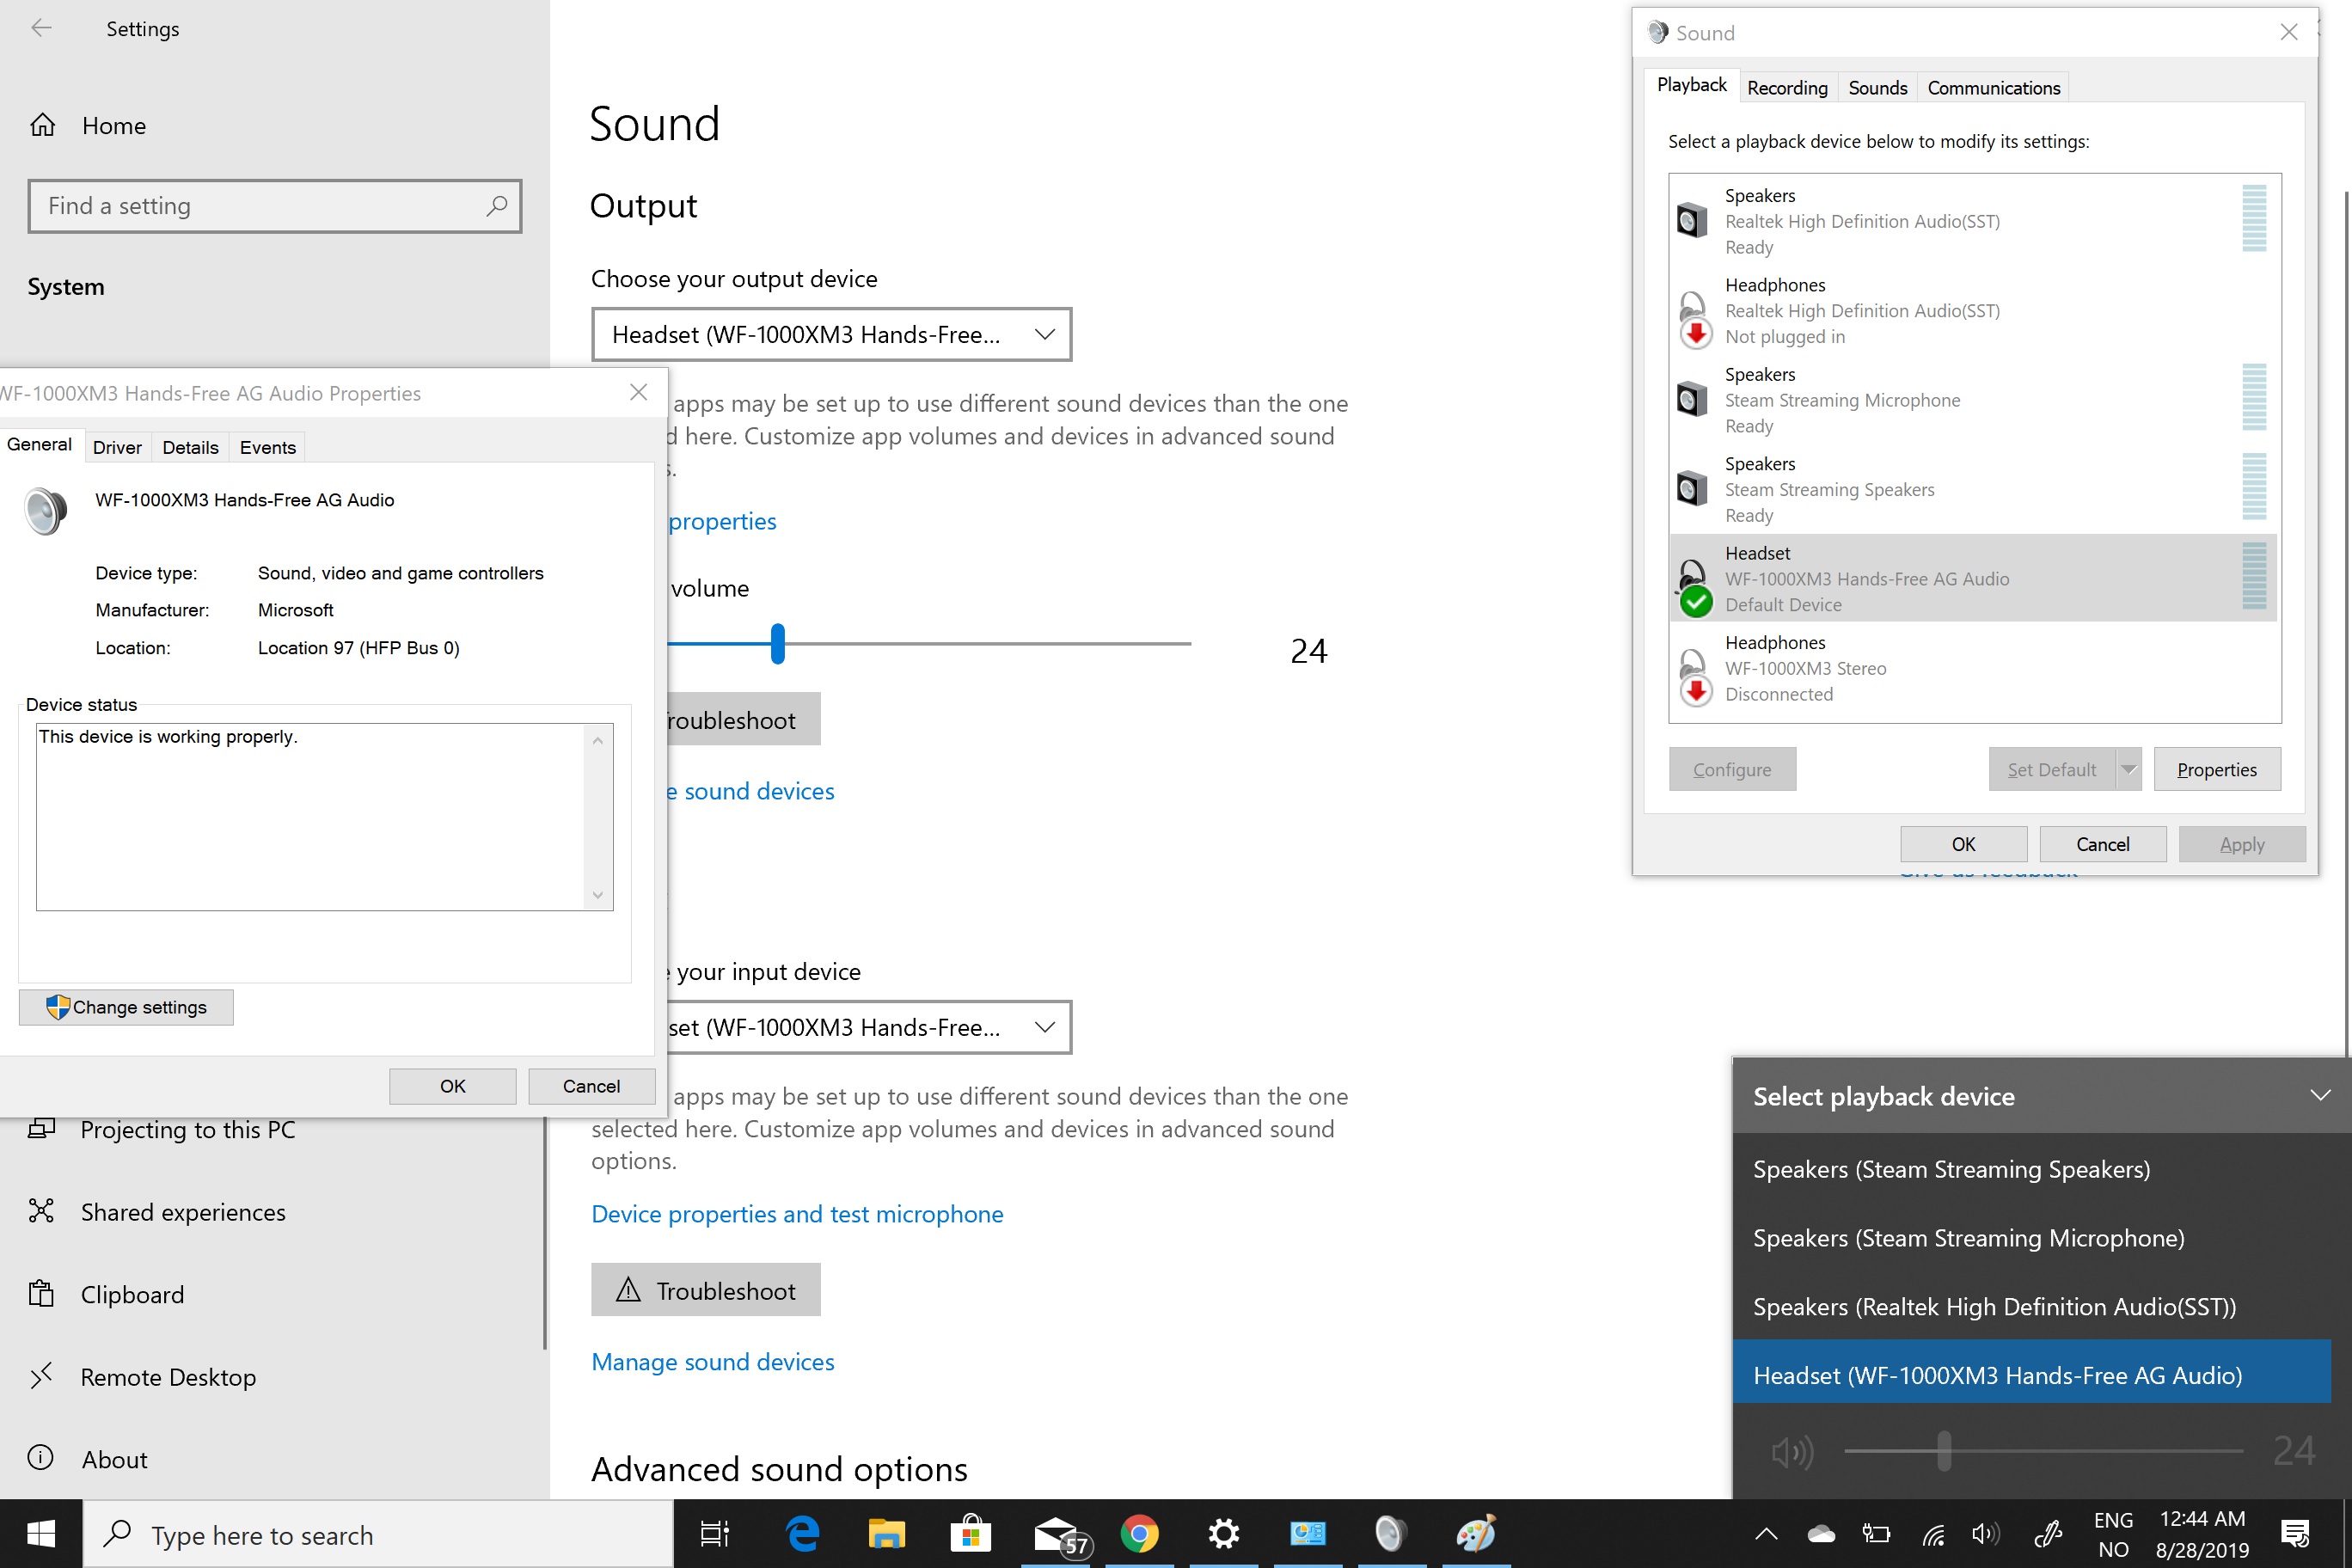Adjust volume slider in playback flyout
Viewport: 2352px width, 1568px height.
[1944, 1451]
